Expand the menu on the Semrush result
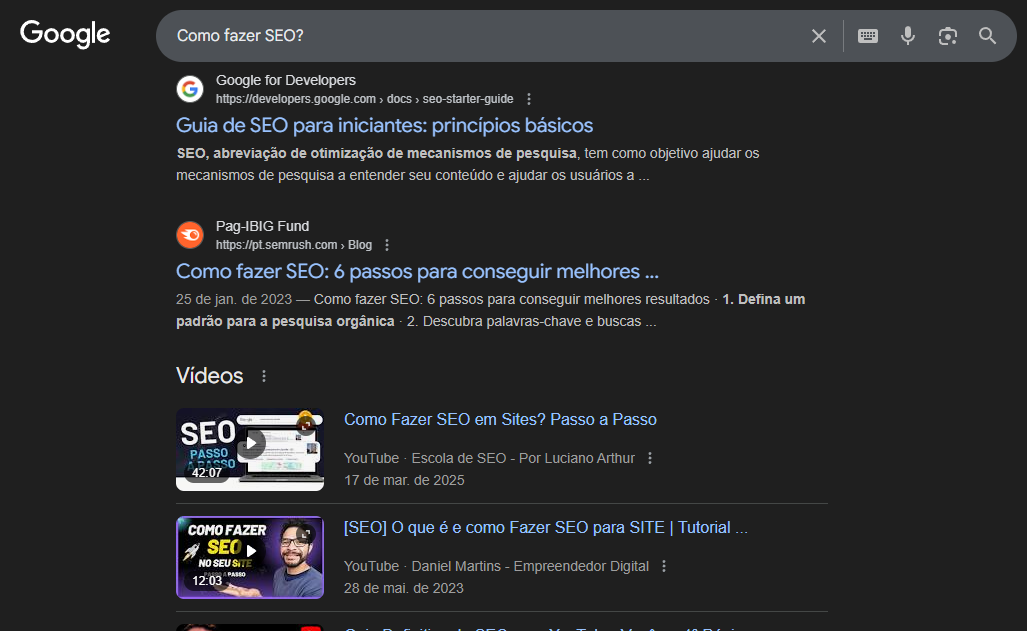This screenshot has height=631, width=1027. (x=386, y=244)
